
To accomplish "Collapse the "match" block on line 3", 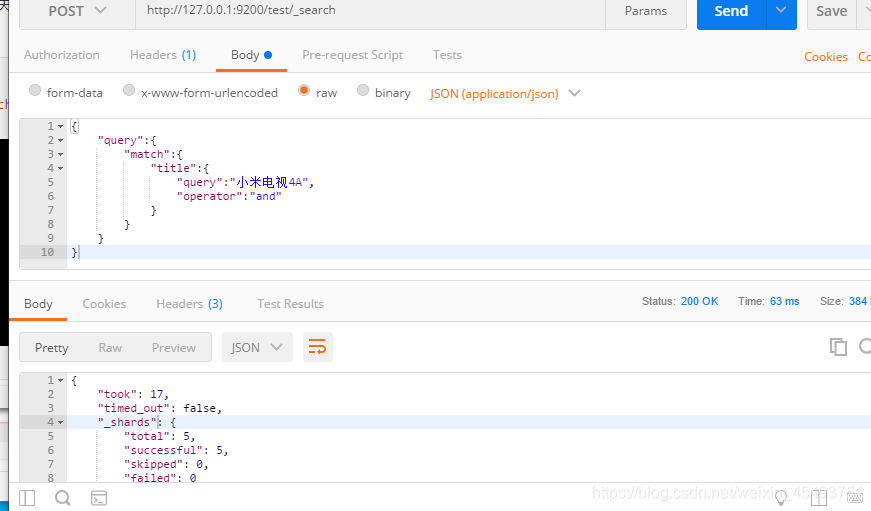I will coord(61,154).
